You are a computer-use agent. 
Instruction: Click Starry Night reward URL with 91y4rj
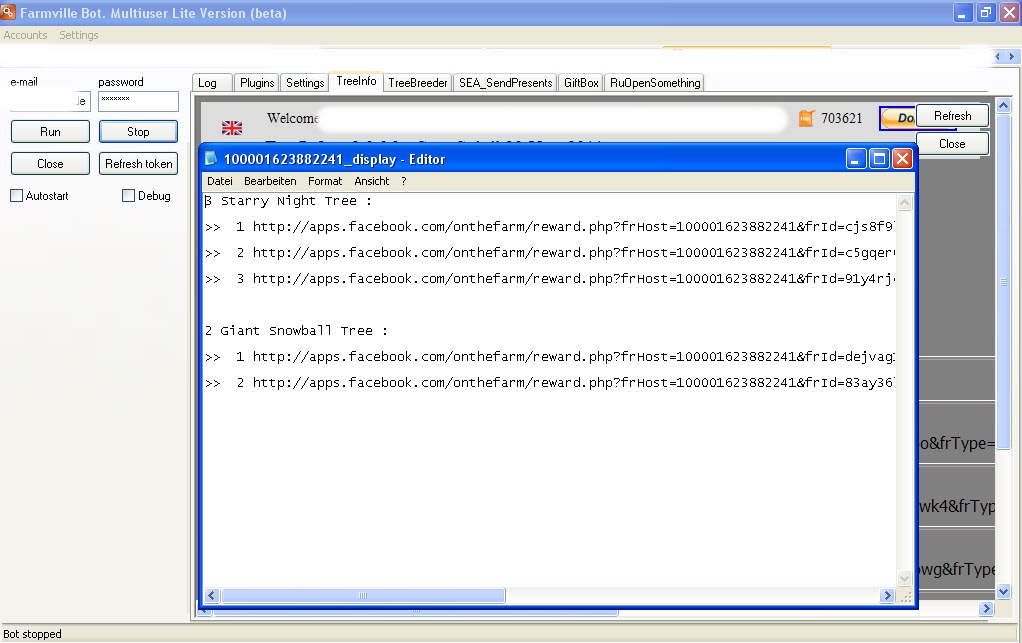pyautogui.click(x=574, y=279)
